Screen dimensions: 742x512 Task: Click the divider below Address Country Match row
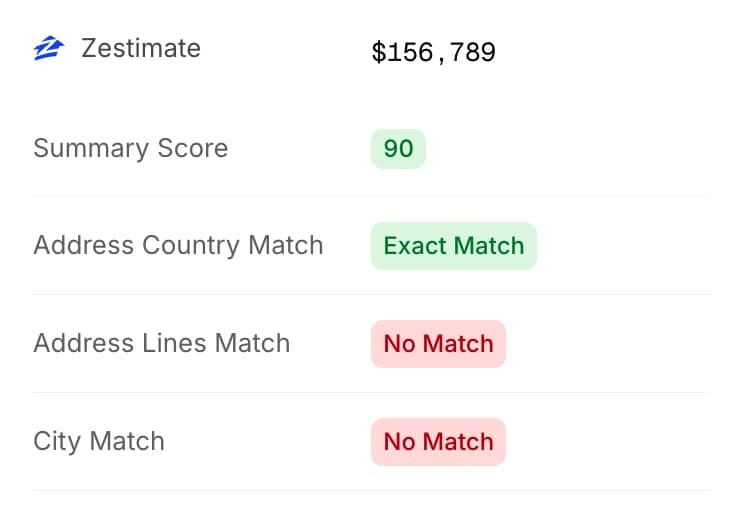[x=371, y=295]
